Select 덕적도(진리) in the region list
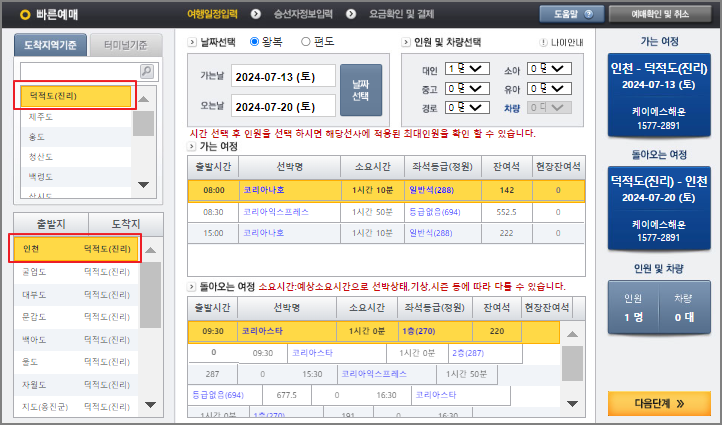 coord(76,96)
